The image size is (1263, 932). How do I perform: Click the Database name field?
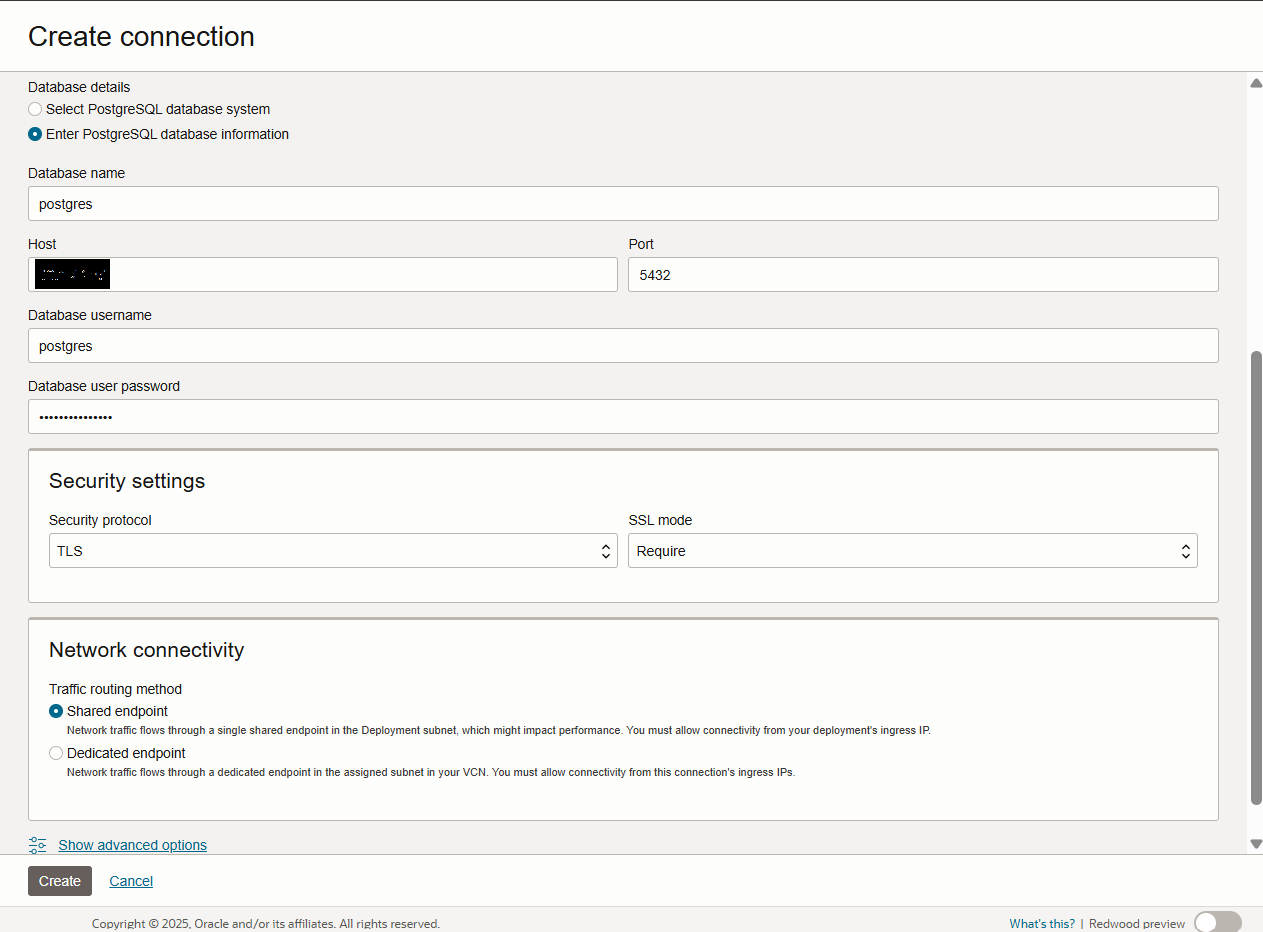coord(622,204)
